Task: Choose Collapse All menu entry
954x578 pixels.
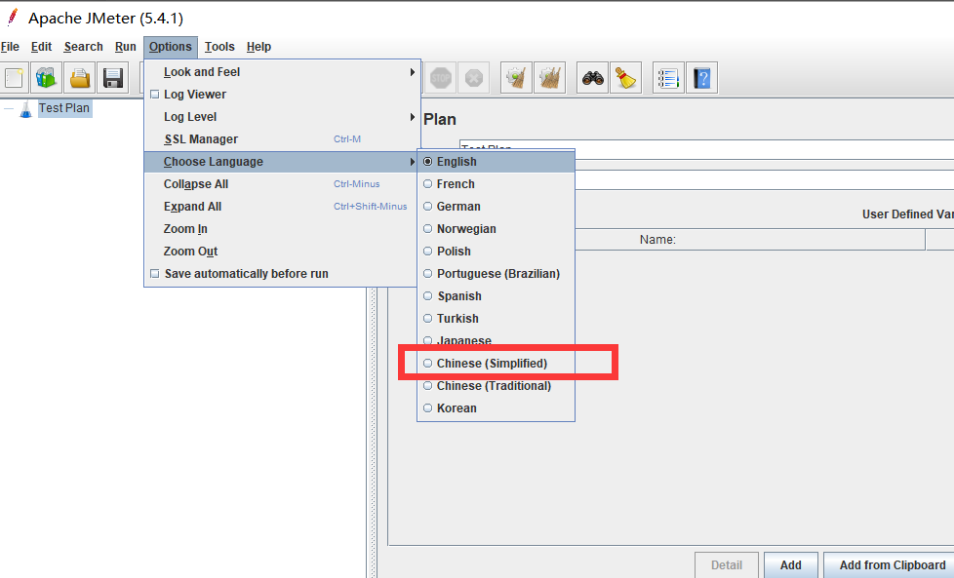Action: (282, 184)
